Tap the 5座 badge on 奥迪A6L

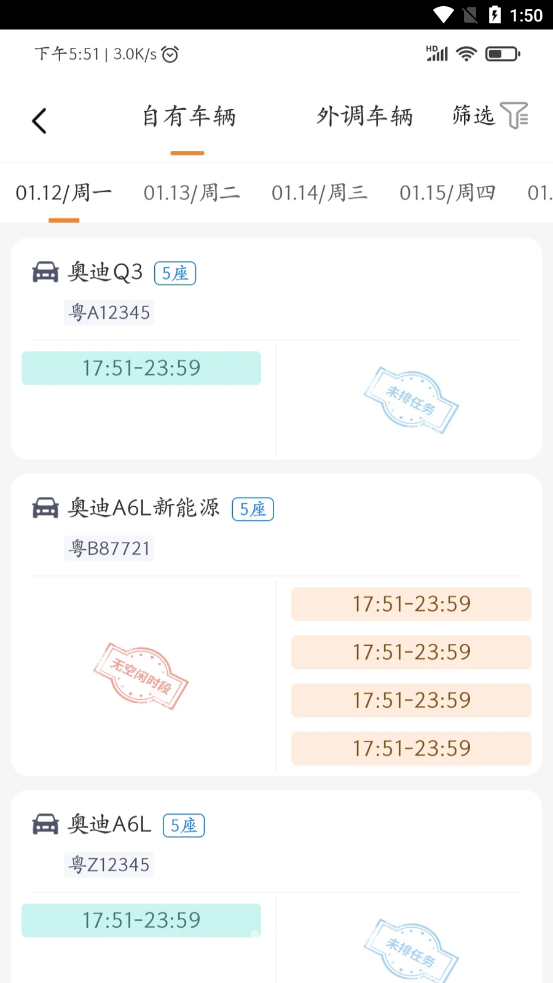(184, 826)
